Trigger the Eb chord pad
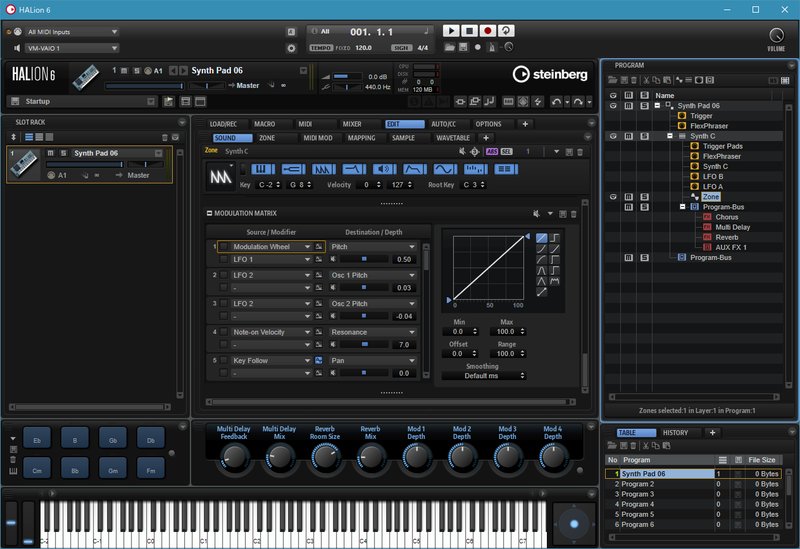 (x=37, y=440)
